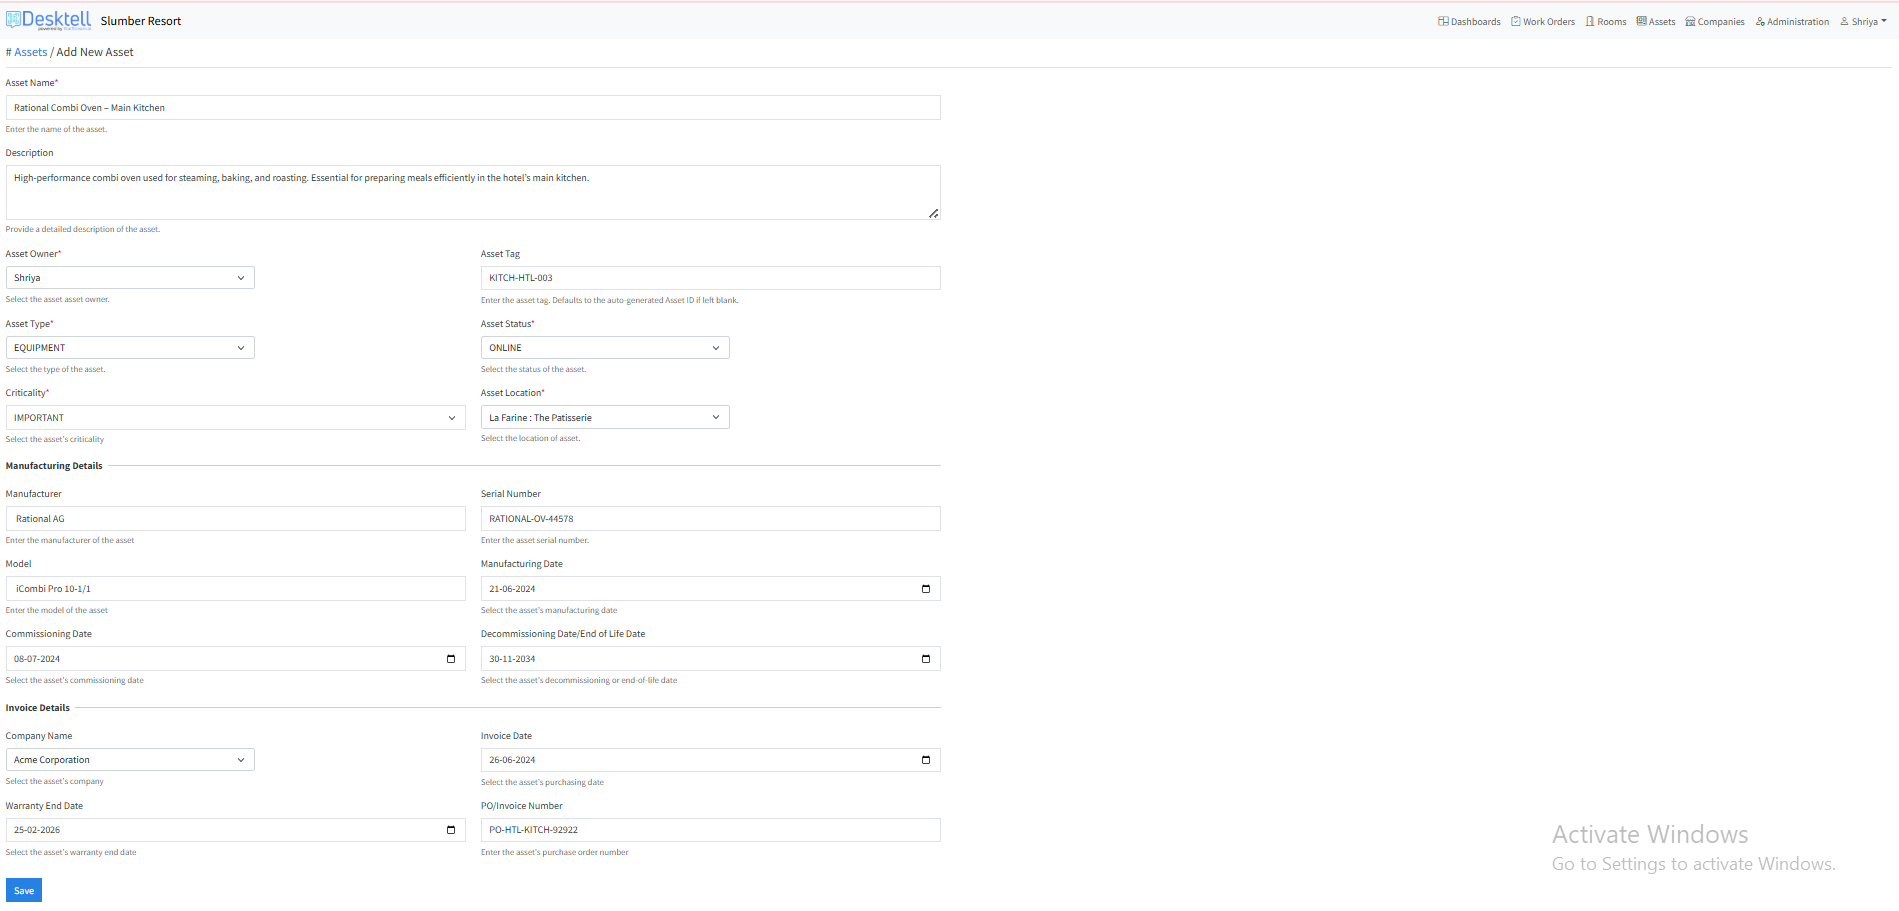Open Companies in the navigation bar
This screenshot has height=911, width=1899.
(1715, 22)
